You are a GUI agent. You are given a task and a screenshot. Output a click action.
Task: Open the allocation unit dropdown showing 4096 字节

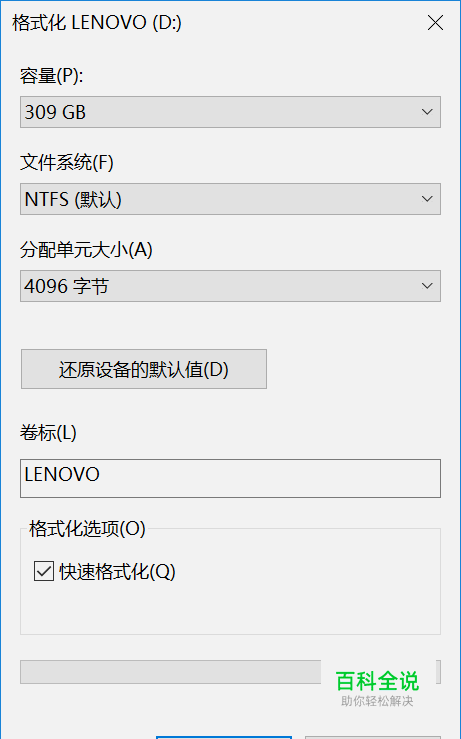[x=230, y=286]
